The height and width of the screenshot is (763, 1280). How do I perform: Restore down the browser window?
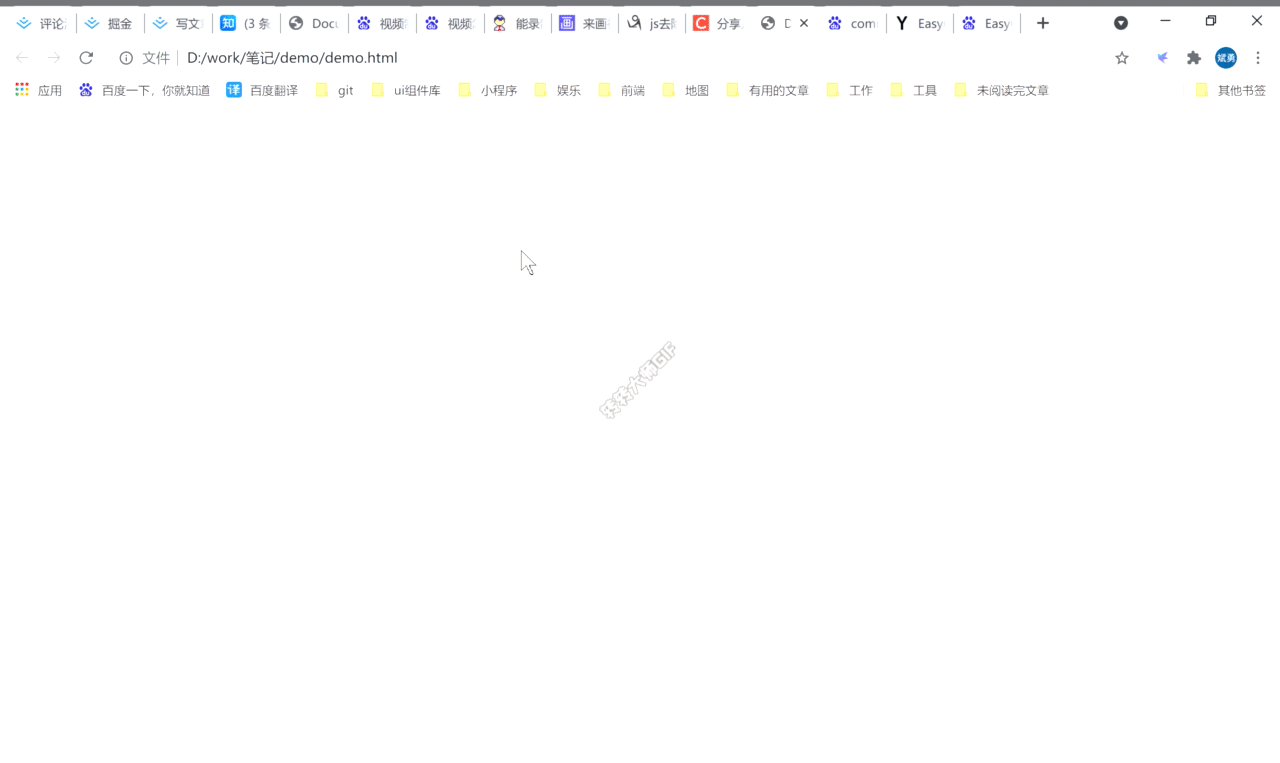[1211, 21]
